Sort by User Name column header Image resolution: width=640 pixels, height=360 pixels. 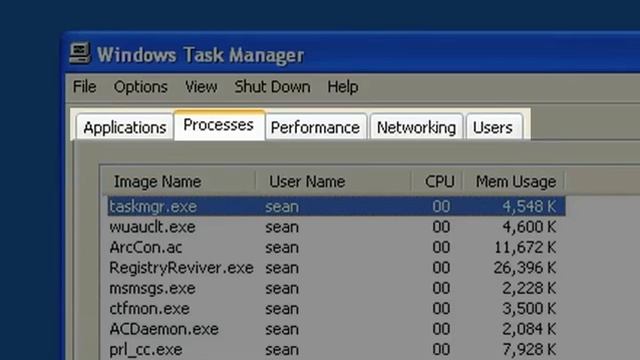(333, 181)
